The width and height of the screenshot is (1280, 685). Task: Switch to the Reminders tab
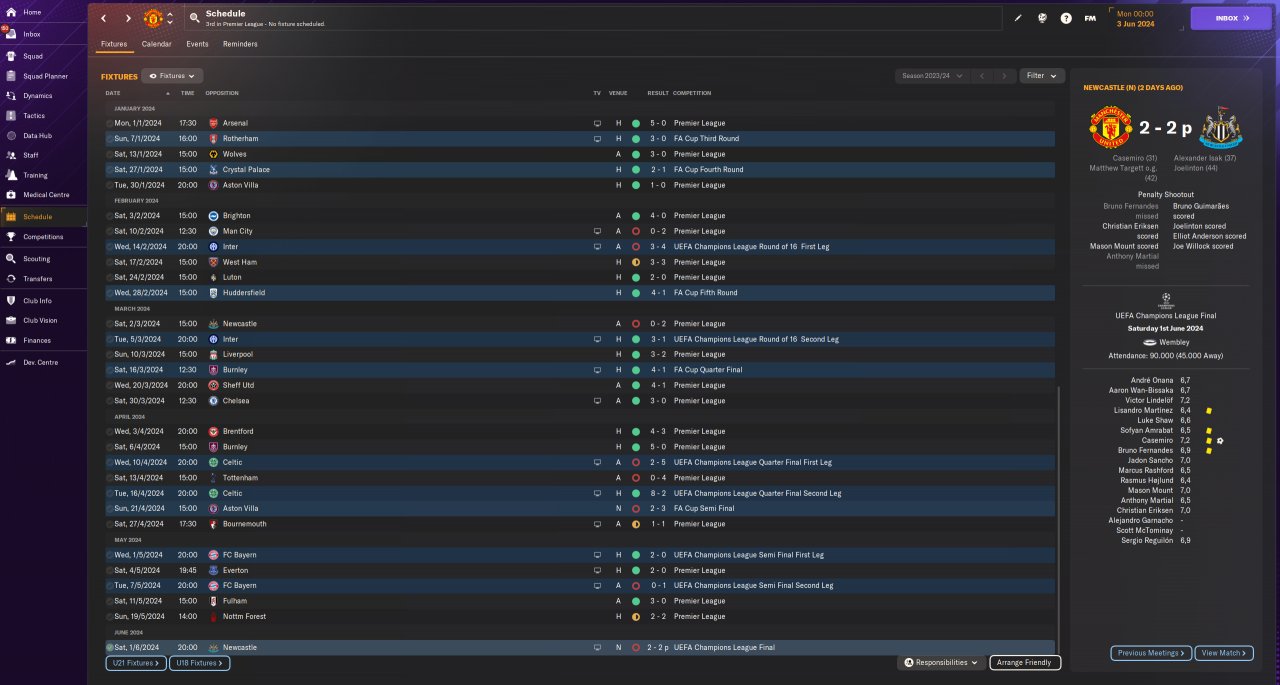(x=240, y=44)
